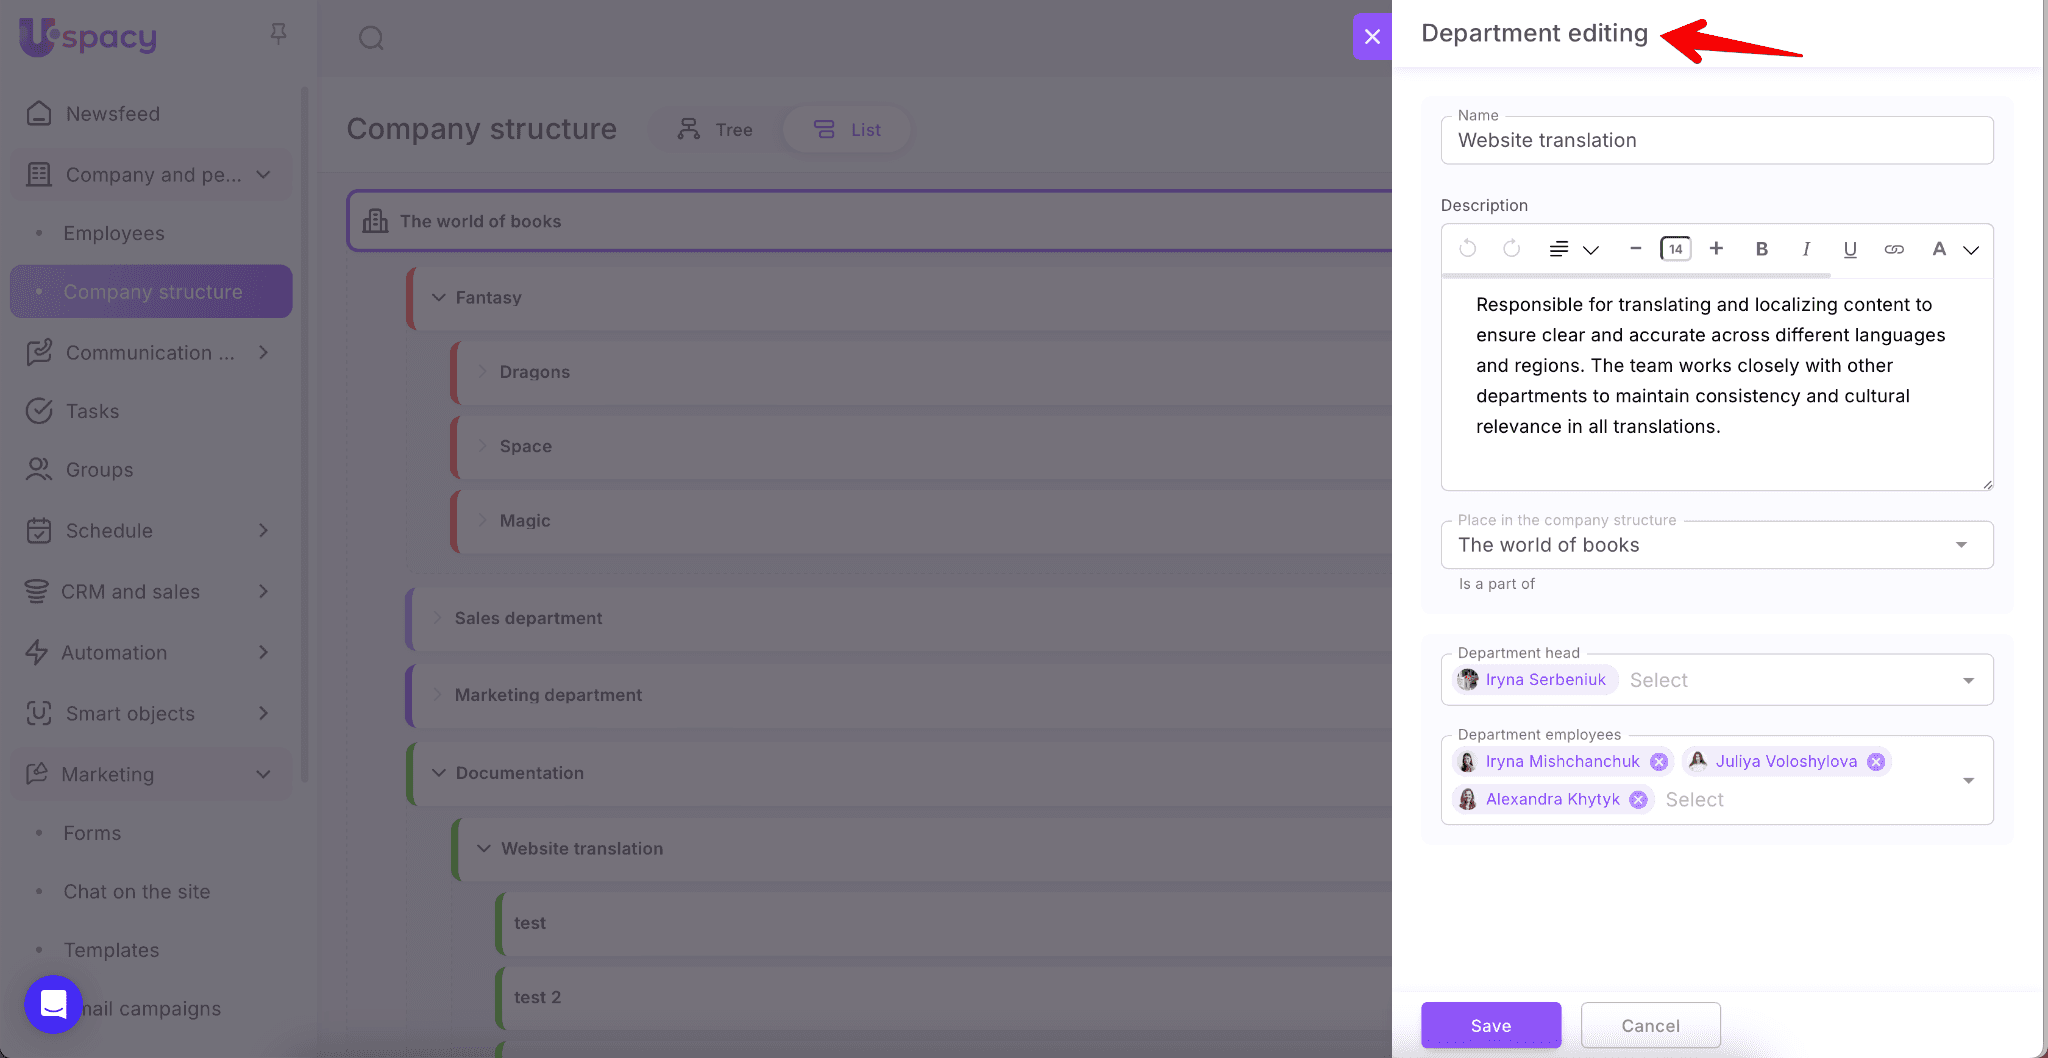Remove Juliya Voloshylova from employees list

point(1876,762)
